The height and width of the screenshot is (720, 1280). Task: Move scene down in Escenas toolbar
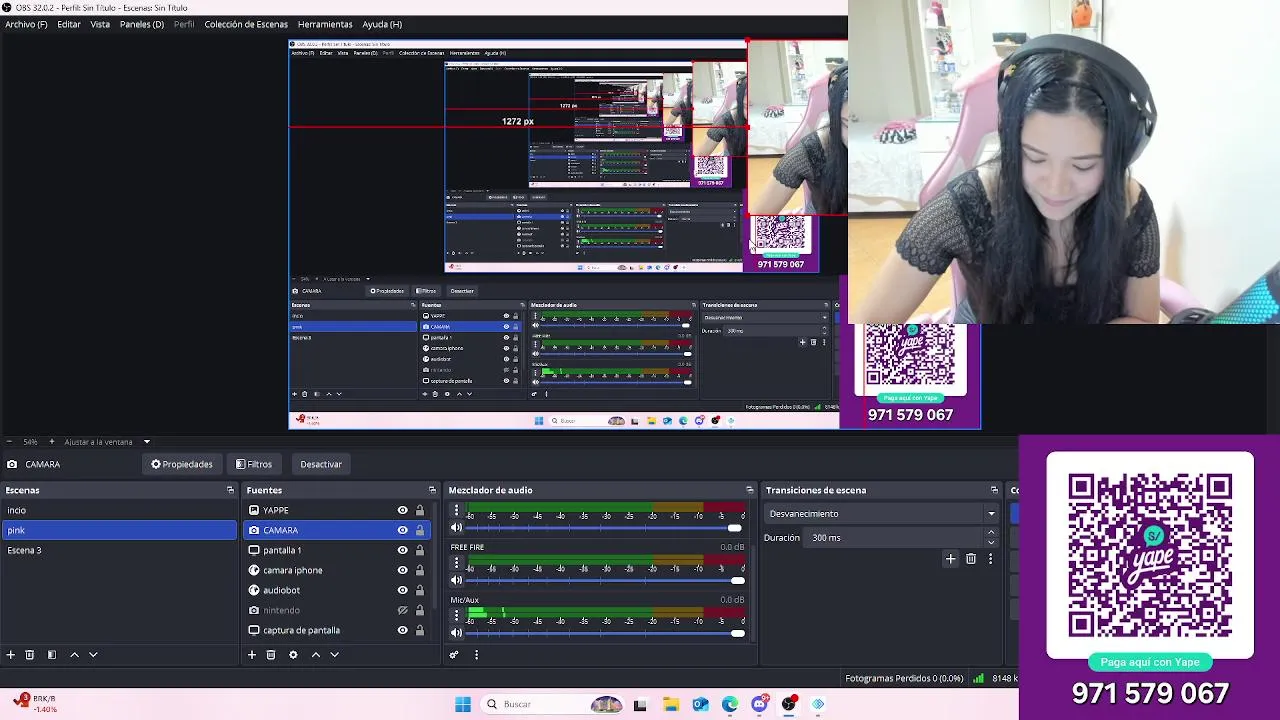coord(93,655)
